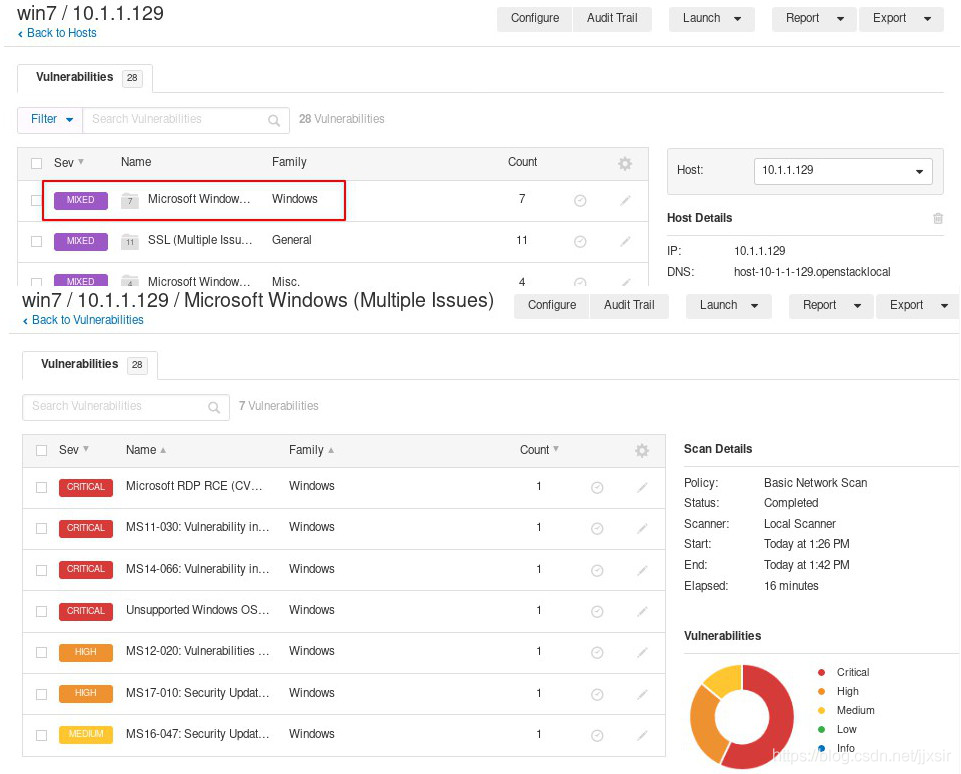This screenshot has width=961, height=774.
Task: Click the snooze clock icon in the SSL (Multiple Issues) row
Action: (x=580, y=241)
